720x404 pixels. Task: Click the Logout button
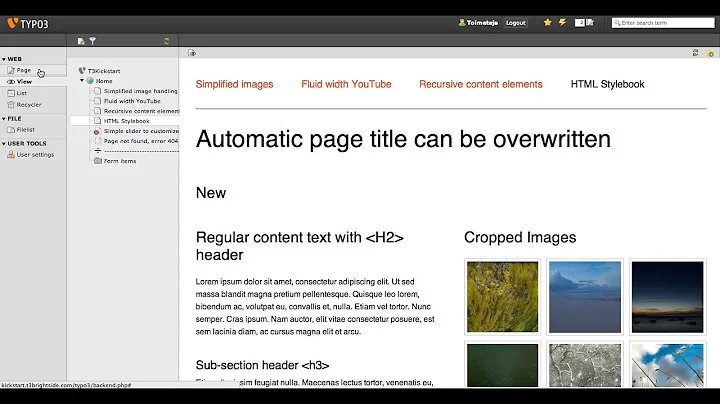pyautogui.click(x=516, y=22)
